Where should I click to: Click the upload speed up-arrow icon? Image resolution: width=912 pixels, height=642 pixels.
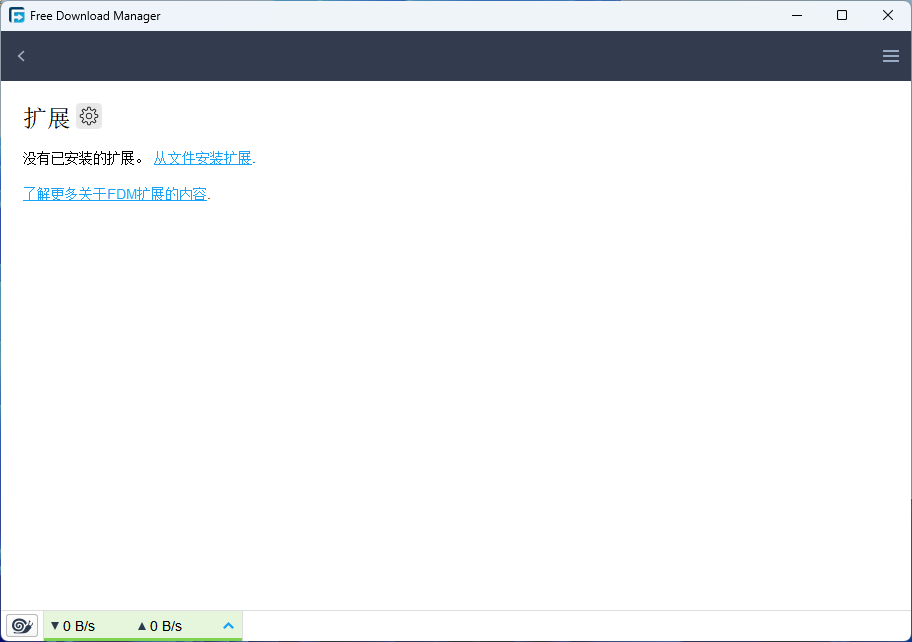(141, 626)
